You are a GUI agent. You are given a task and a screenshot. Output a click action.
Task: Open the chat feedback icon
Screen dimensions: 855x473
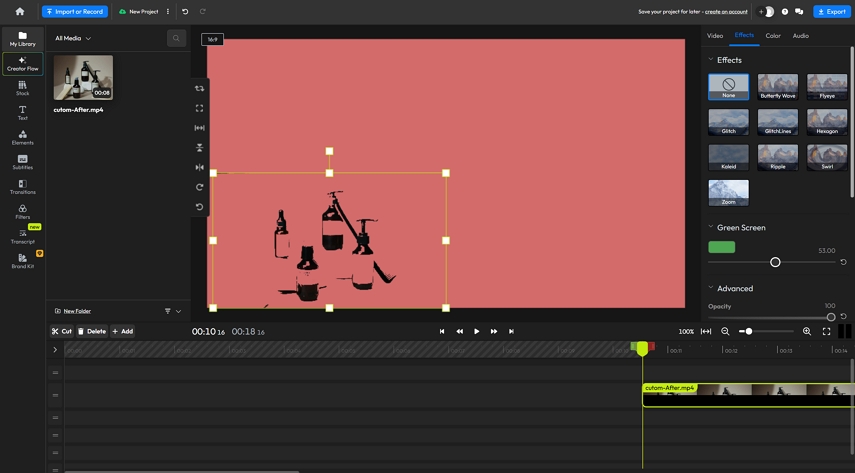click(799, 11)
